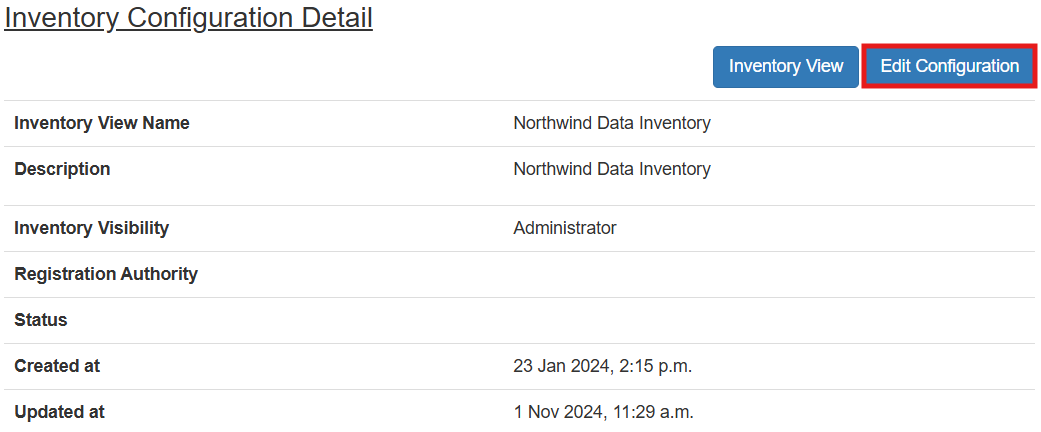
Task: Select the Inventory Visibility label
Action: click(x=91, y=228)
